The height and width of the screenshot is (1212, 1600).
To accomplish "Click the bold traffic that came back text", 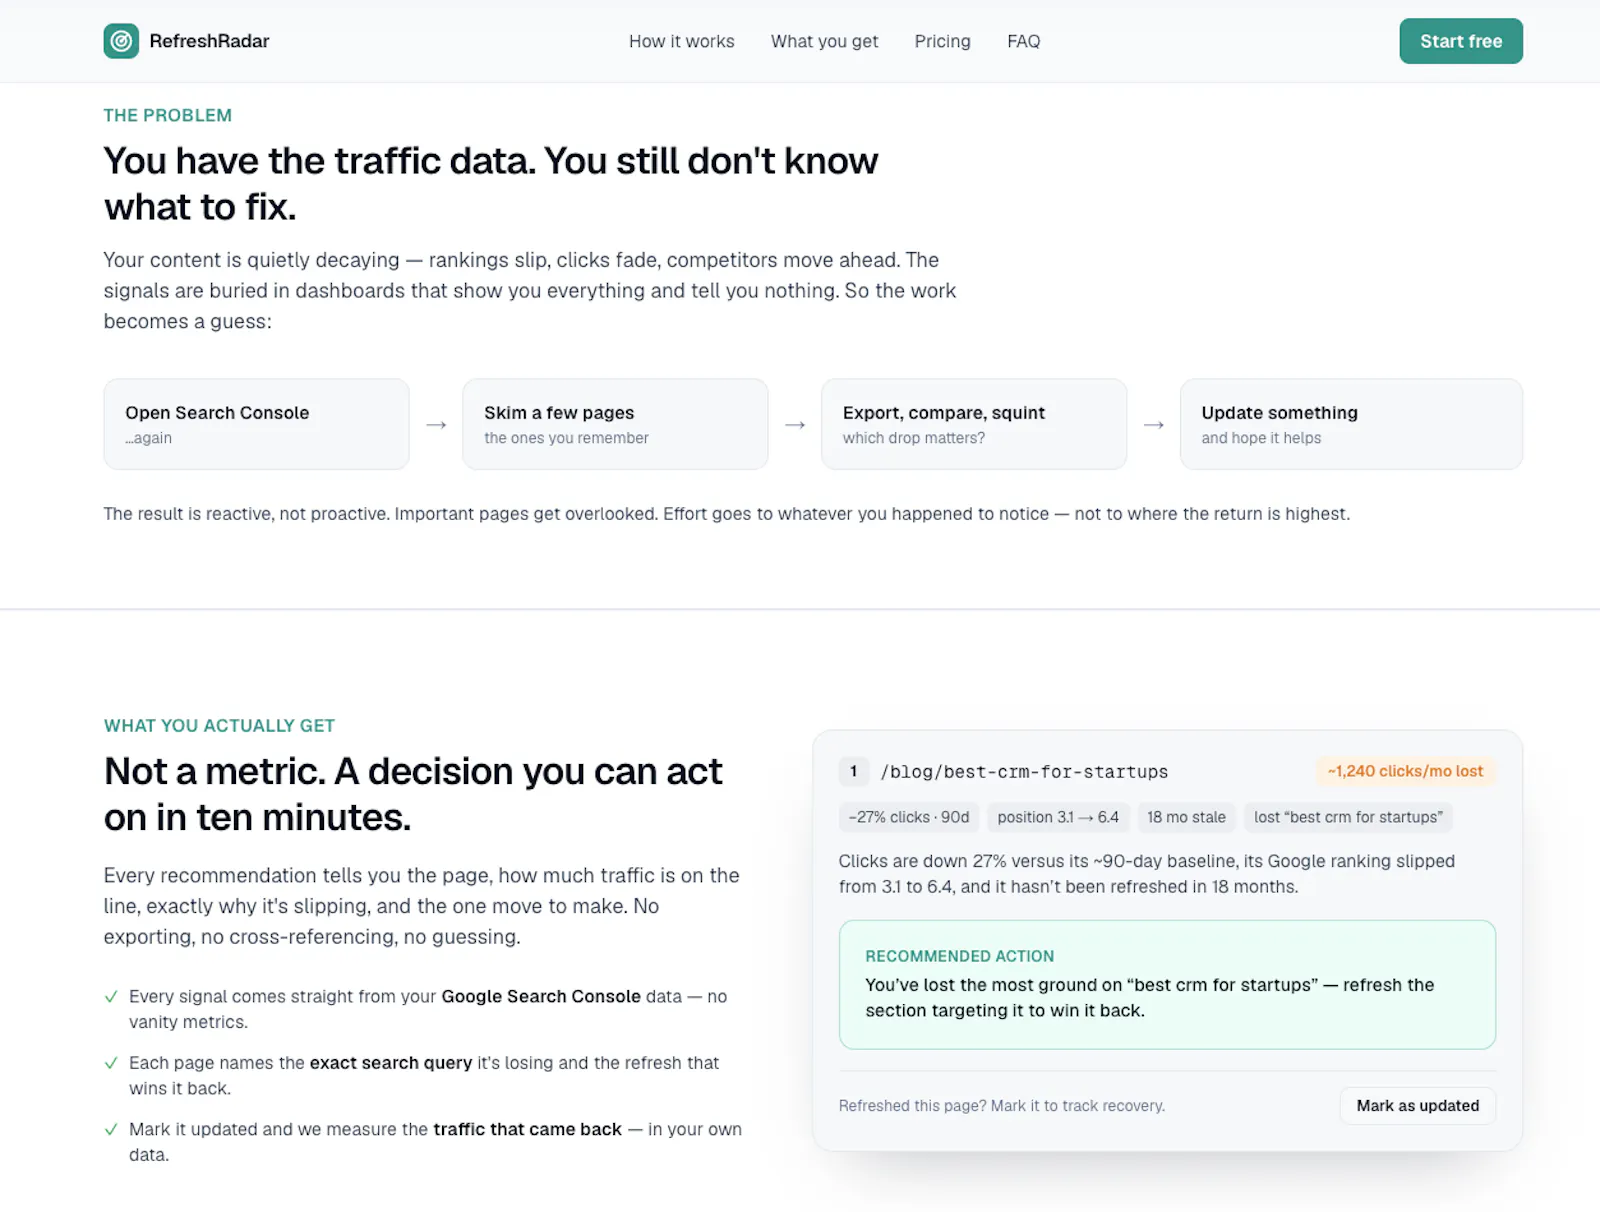I will 527,1129.
